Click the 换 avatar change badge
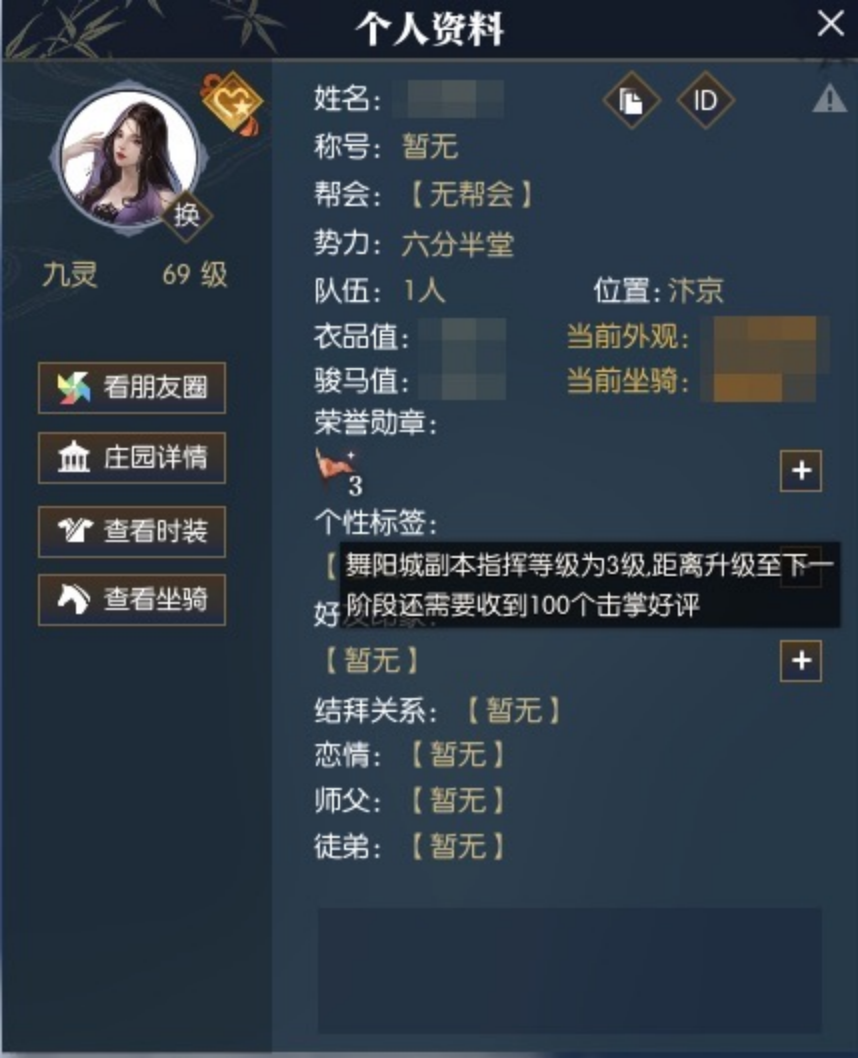The width and height of the screenshot is (858, 1058). (187, 215)
